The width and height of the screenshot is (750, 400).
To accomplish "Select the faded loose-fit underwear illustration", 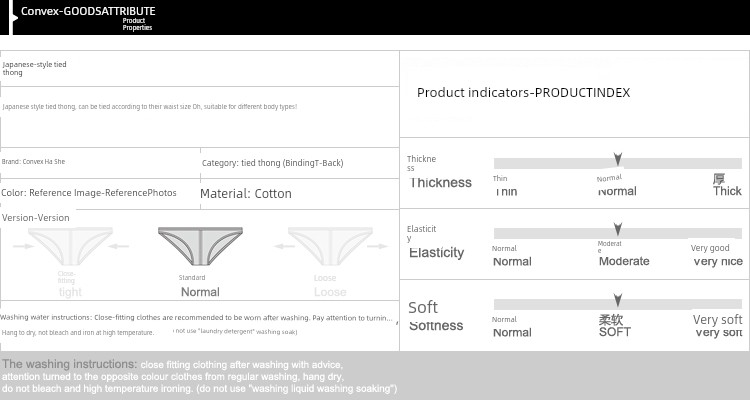I will (330, 246).
